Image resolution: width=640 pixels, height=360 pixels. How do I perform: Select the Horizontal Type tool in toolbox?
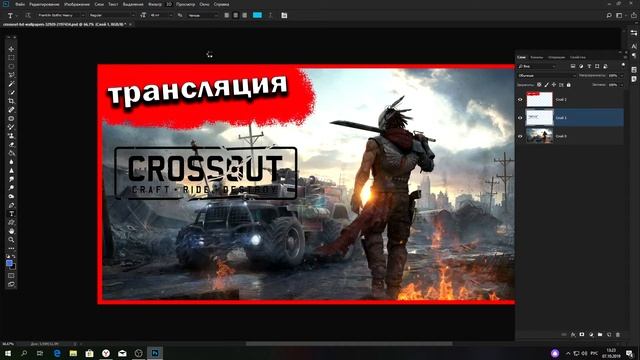click(x=11, y=214)
